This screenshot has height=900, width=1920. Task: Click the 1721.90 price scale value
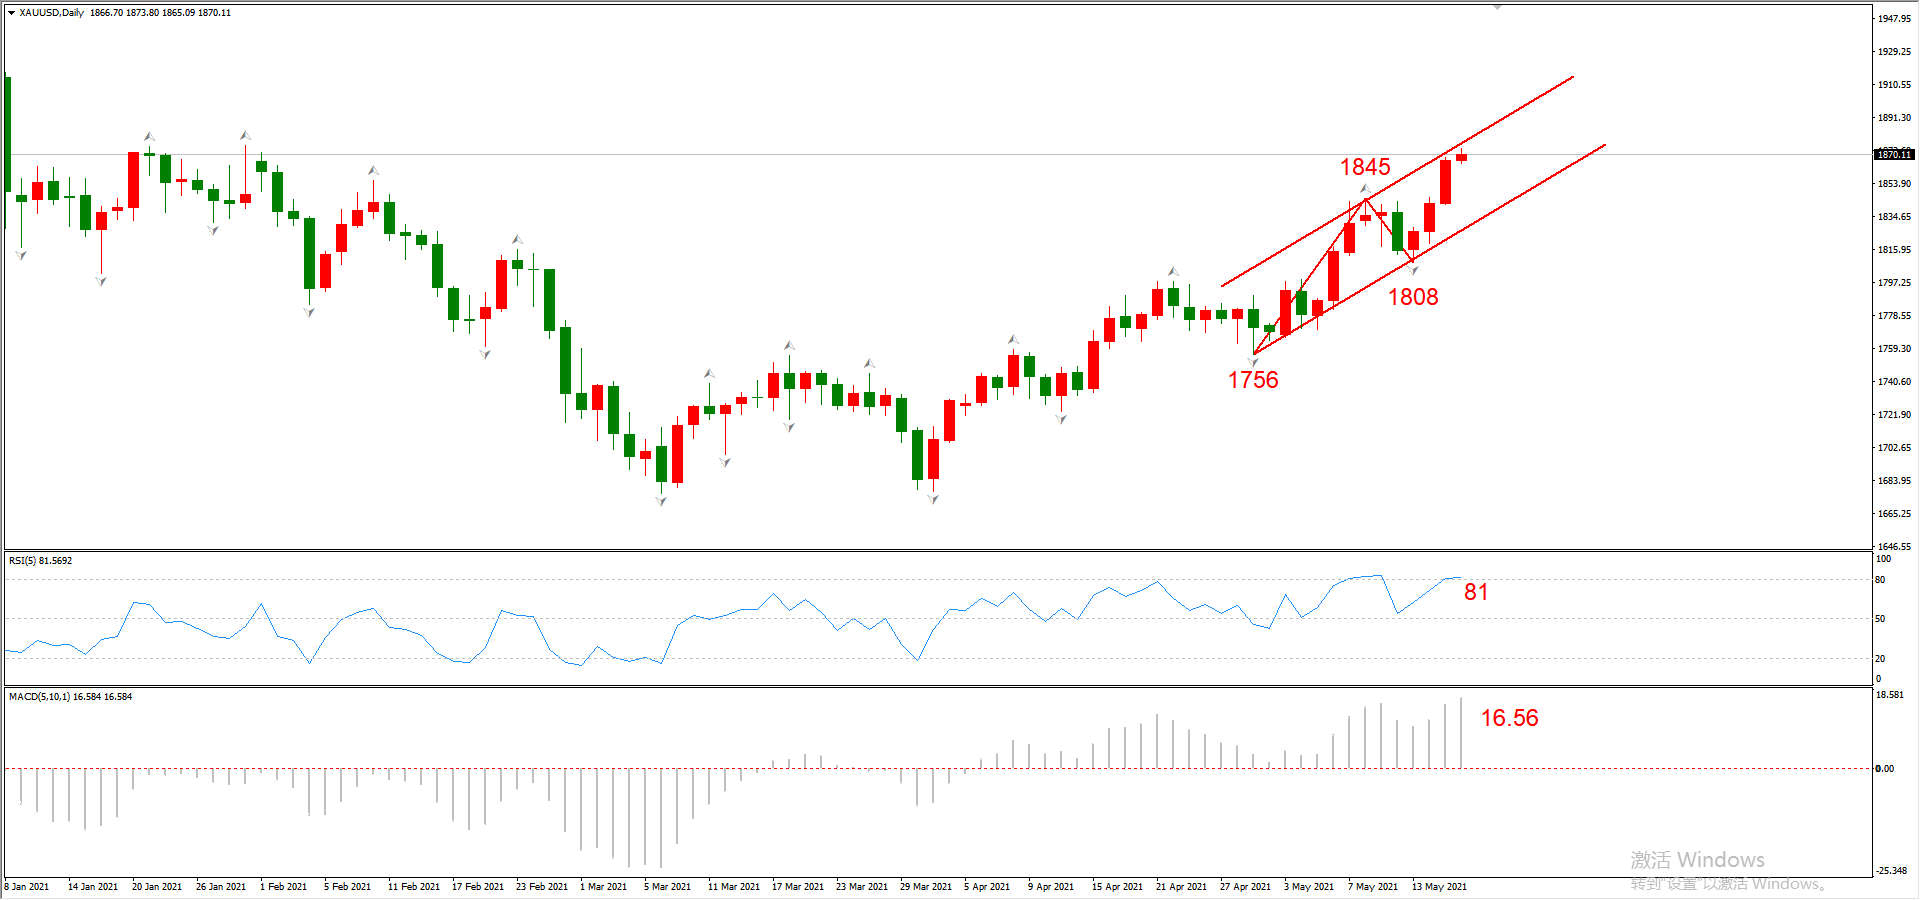tap(1894, 415)
